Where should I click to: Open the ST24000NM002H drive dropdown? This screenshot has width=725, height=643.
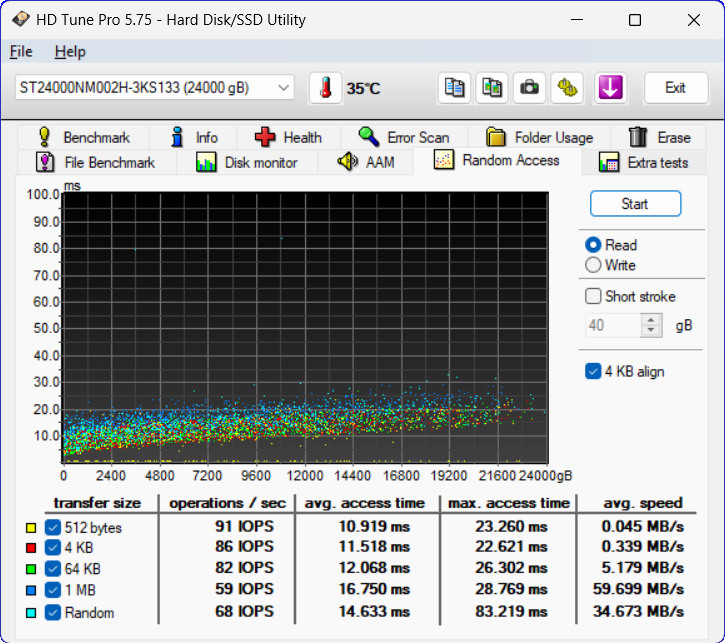click(155, 87)
